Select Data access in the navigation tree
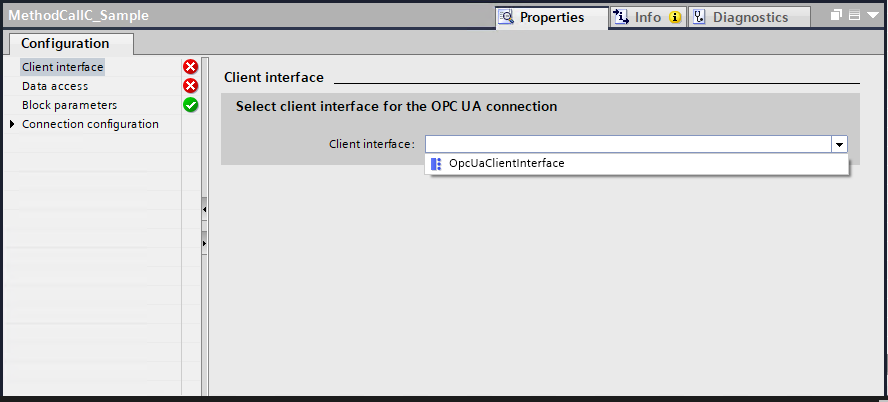The width and height of the screenshot is (888, 402). [57, 86]
